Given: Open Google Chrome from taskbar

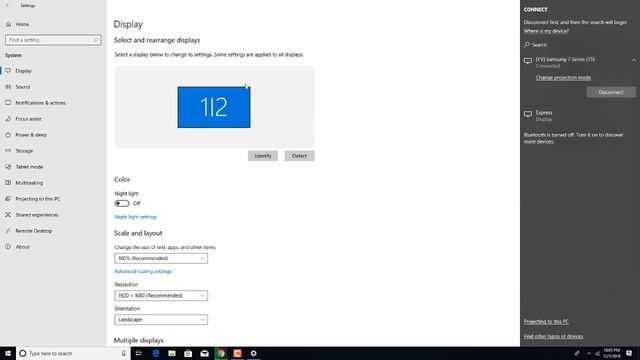Looking at the screenshot, I should pos(221,353).
